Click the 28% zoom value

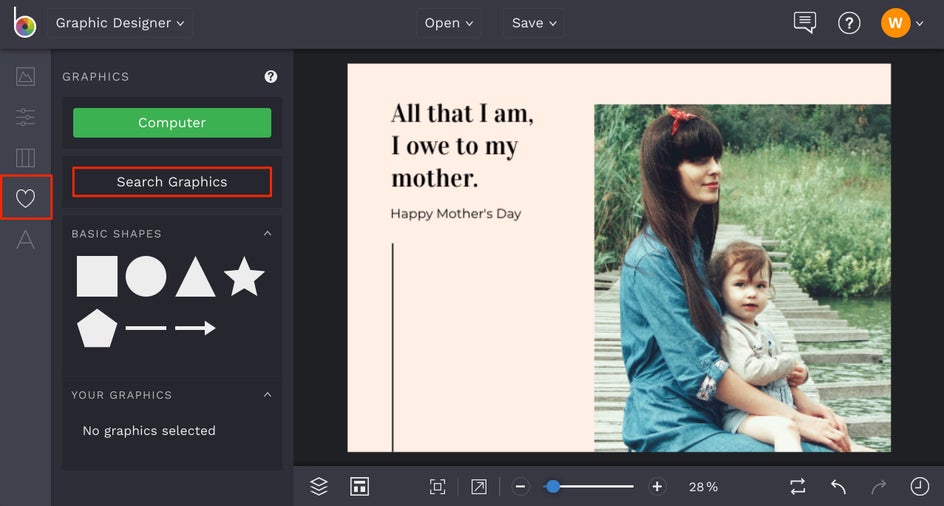tap(703, 487)
